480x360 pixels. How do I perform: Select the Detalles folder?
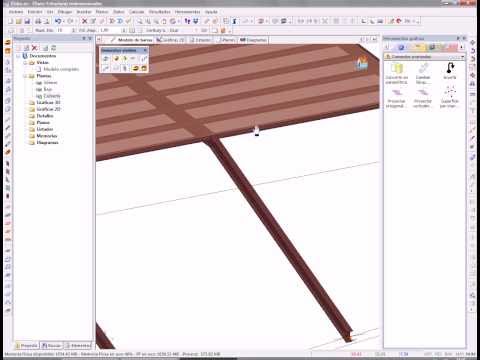(x=41, y=116)
